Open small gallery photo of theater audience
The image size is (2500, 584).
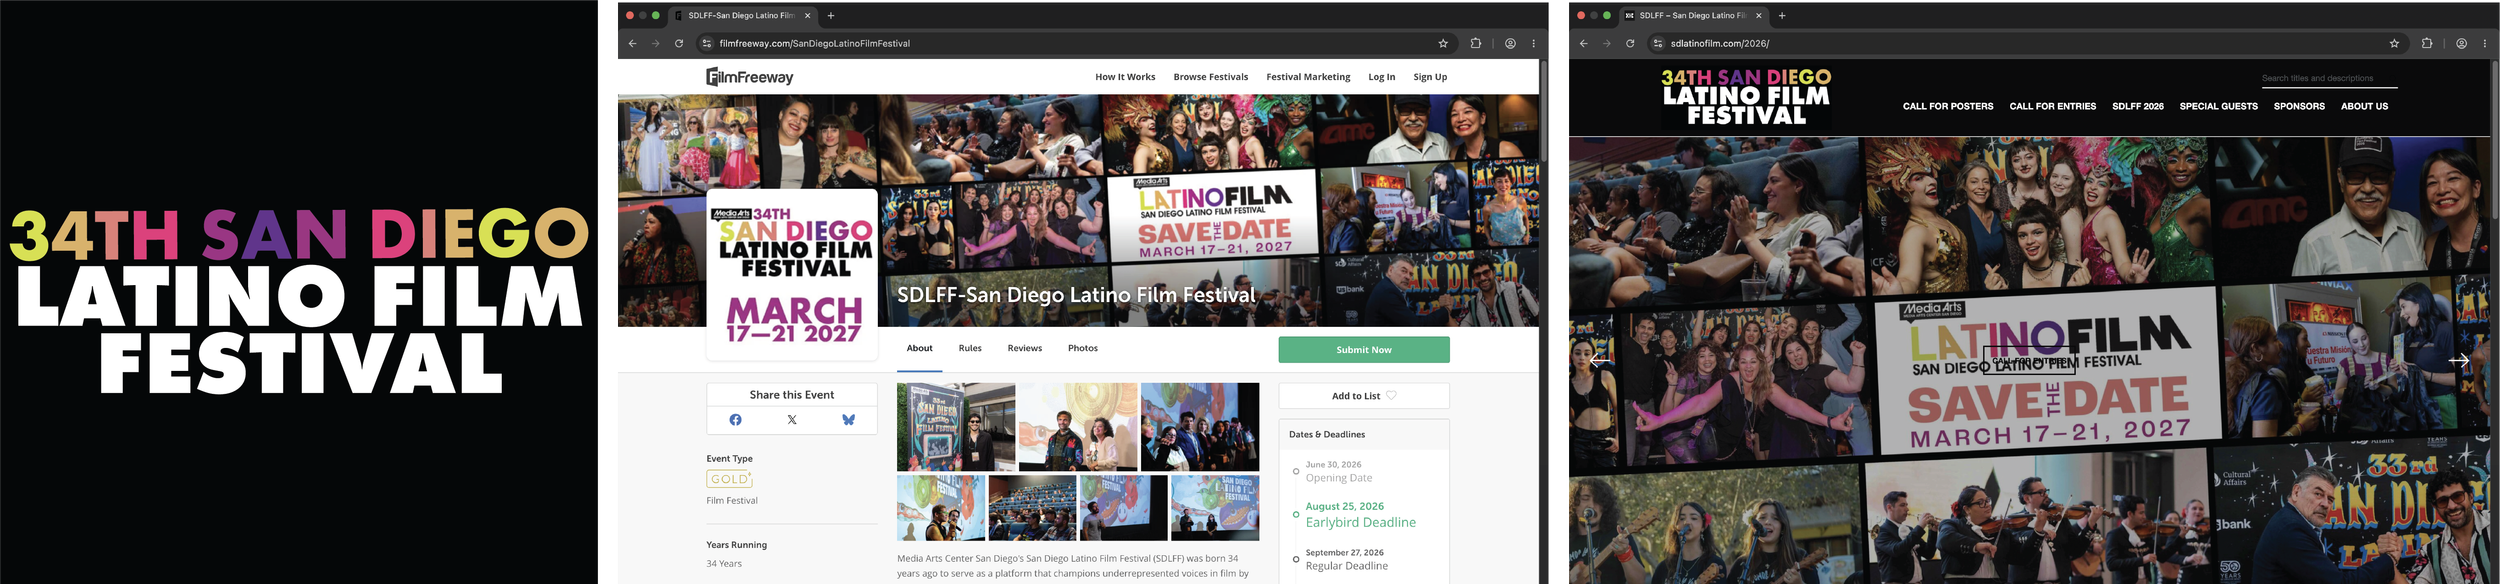(x=1032, y=508)
